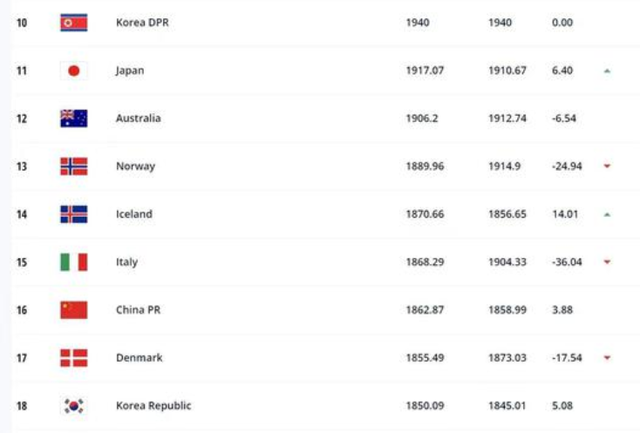Click the Korea DPR flag icon
The height and width of the screenshot is (433, 640).
[73, 22]
